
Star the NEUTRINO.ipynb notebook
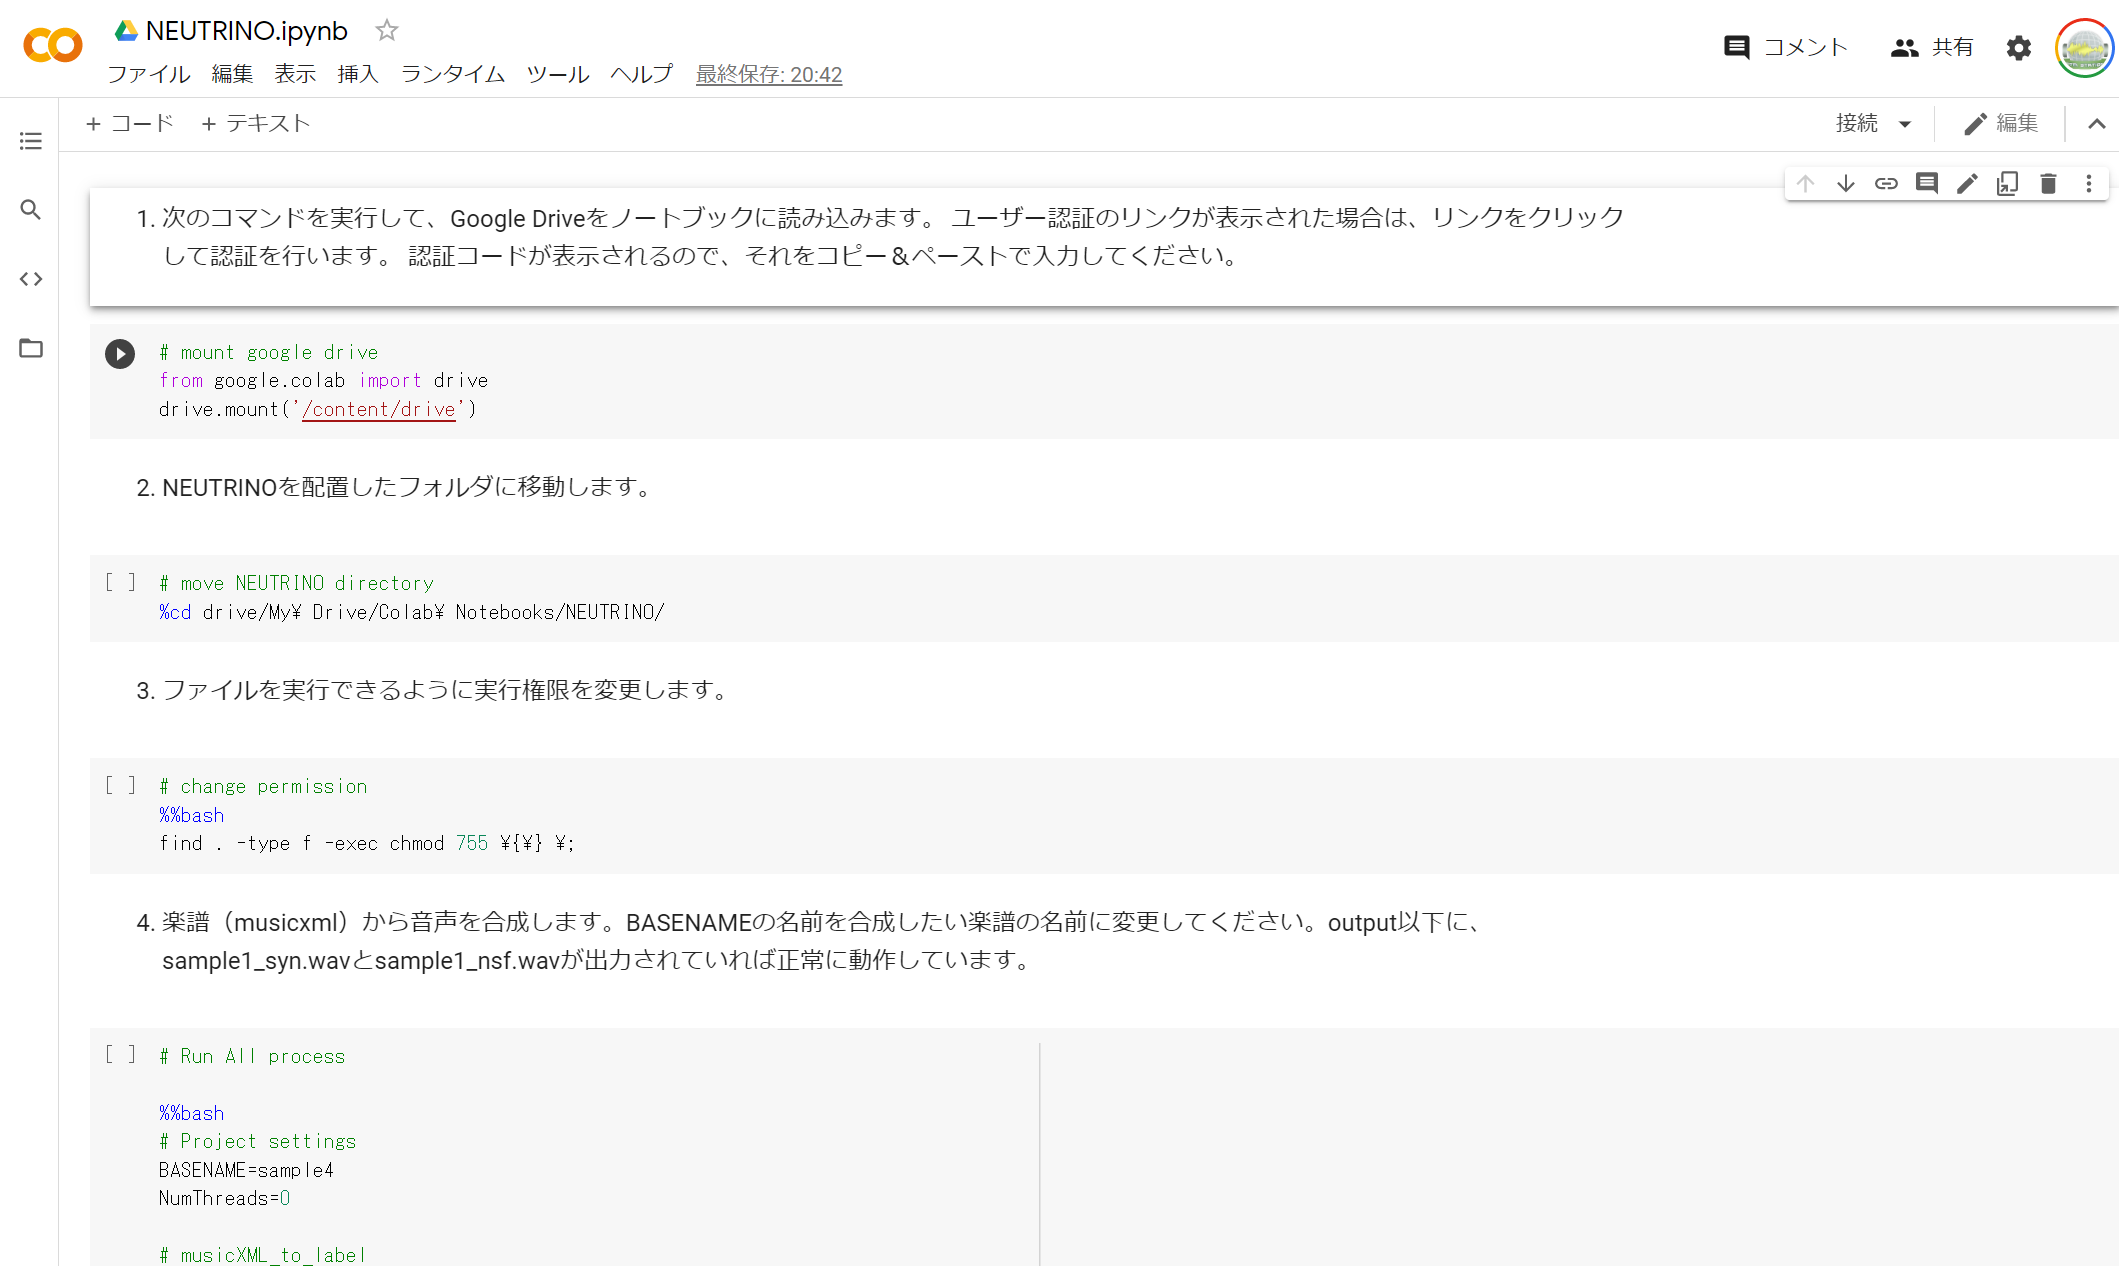(387, 31)
